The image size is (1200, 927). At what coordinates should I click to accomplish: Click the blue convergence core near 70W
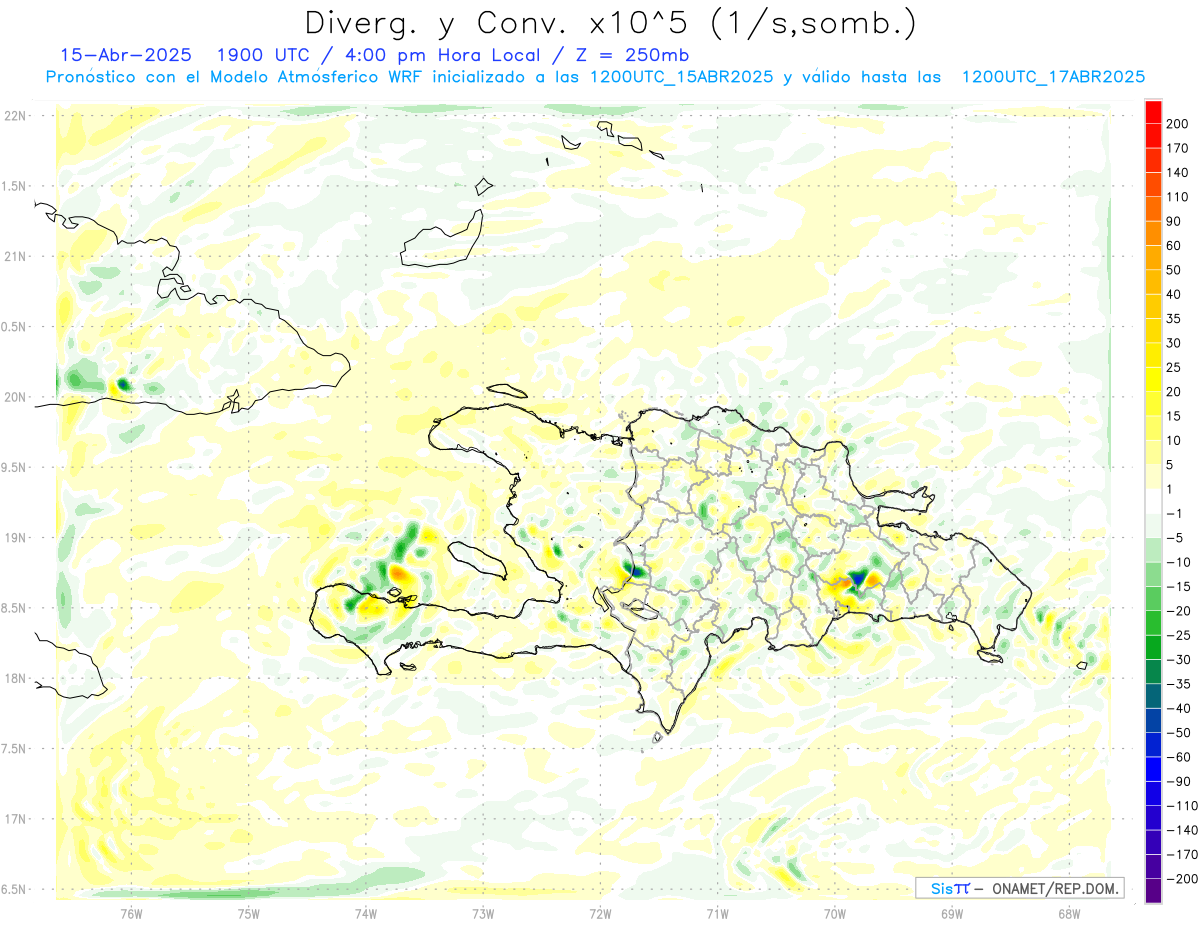[x=857, y=579]
